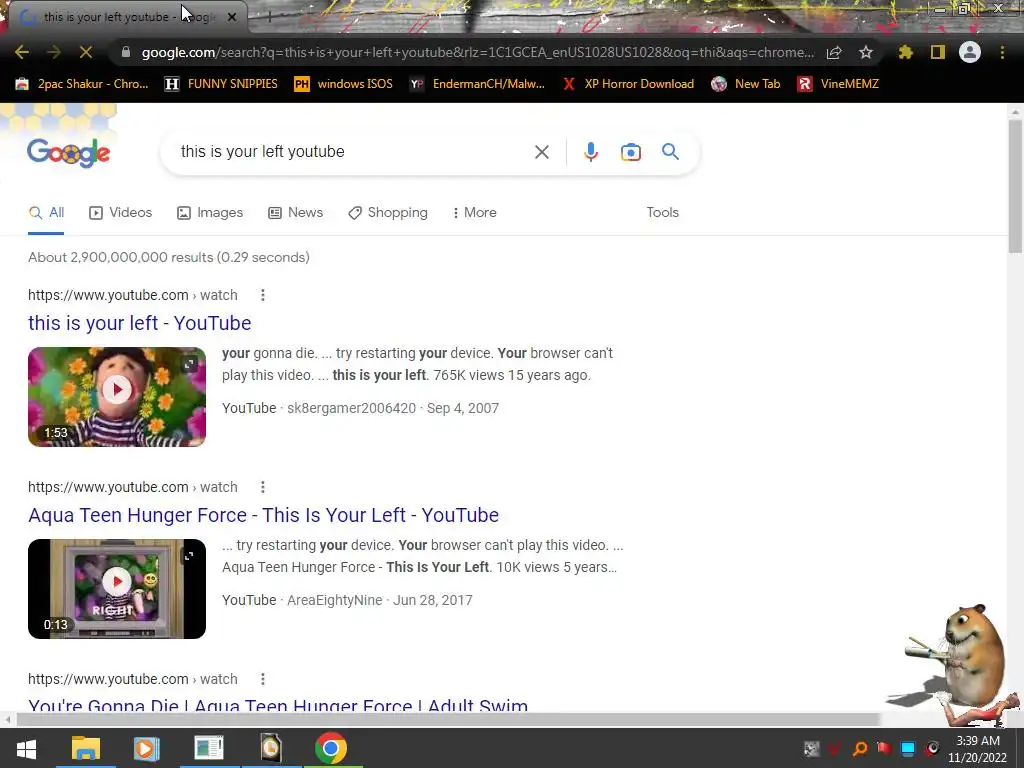Screen dimensions: 1024x768
Task: Click the vertical scrollbar thumb
Action: tap(1016, 187)
